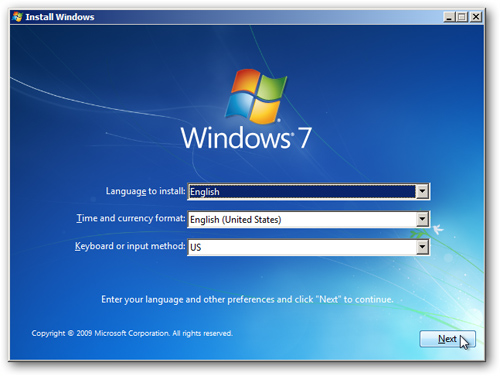The image size is (500, 376).
Task: Open the Language to install dropdown arrow
Action: click(x=422, y=191)
